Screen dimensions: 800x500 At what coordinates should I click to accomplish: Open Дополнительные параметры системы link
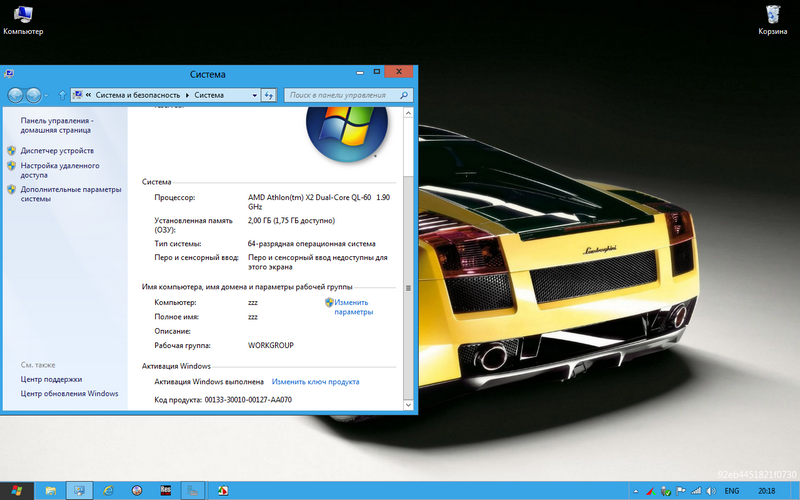pos(71,194)
